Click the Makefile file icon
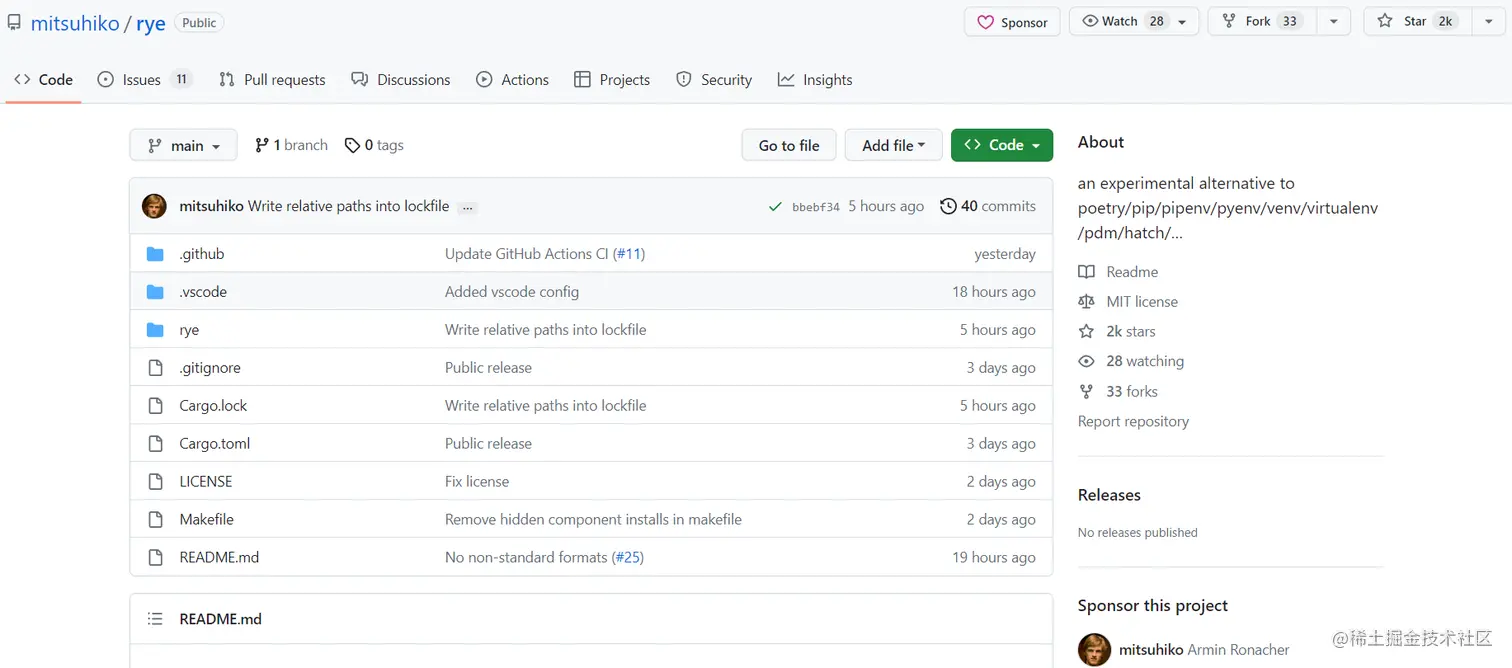 coord(155,520)
